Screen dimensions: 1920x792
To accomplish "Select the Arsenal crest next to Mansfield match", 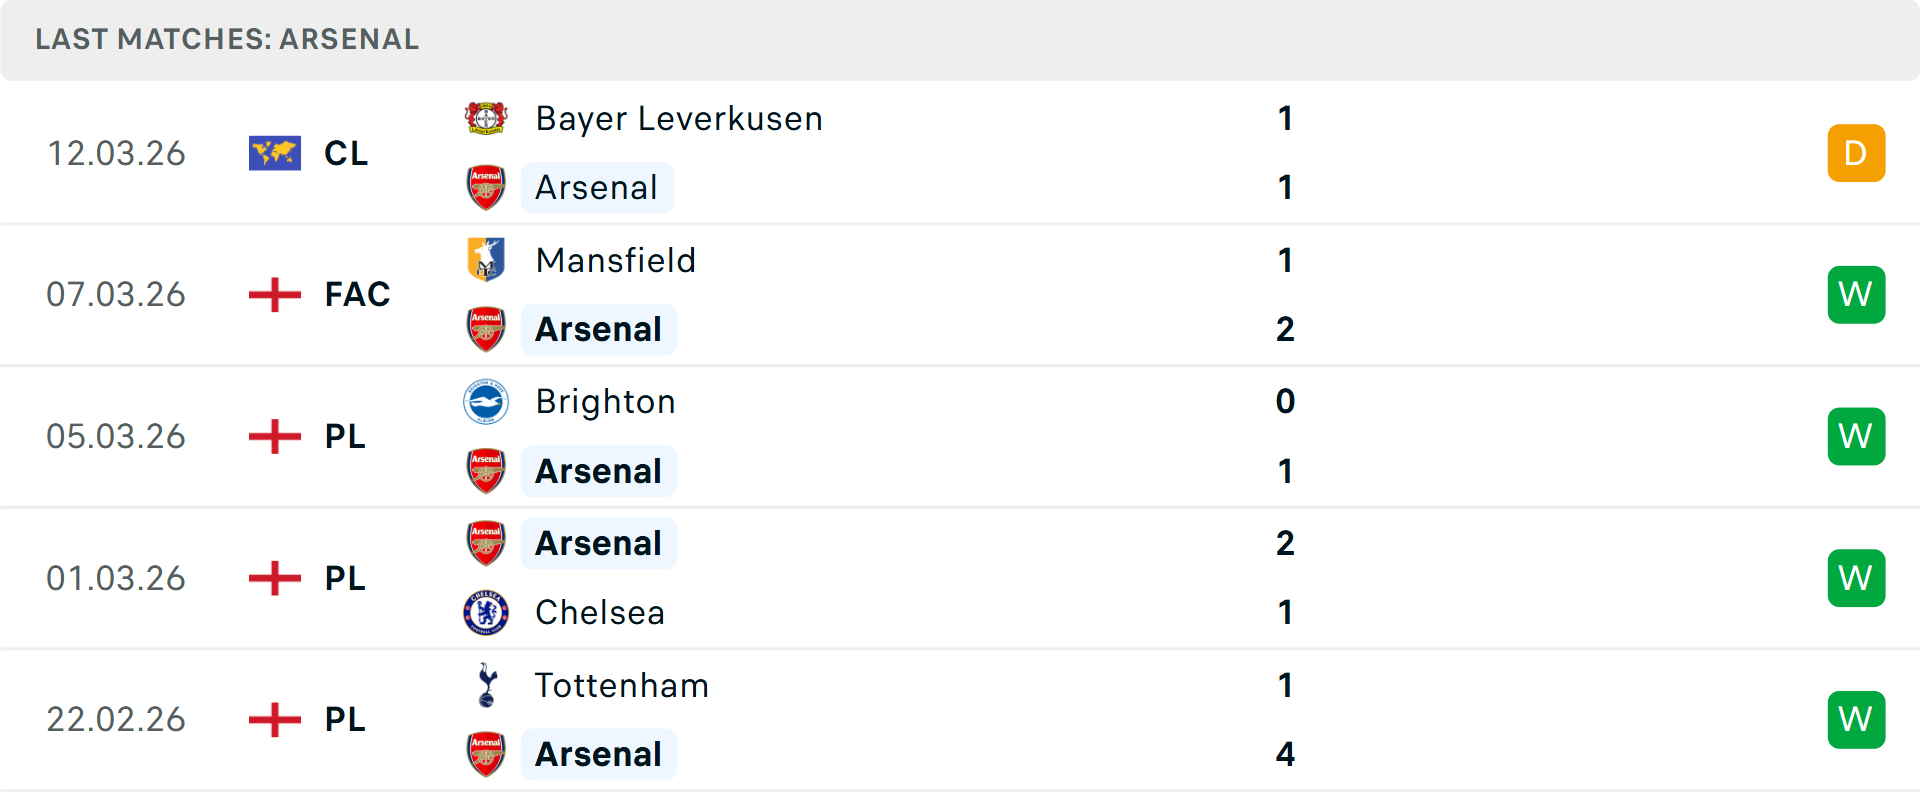I will pyautogui.click(x=486, y=329).
